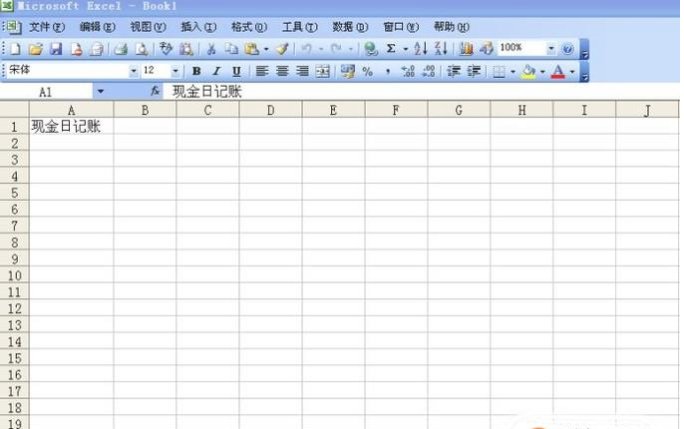Open the font color palette arrow

point(572,71)
